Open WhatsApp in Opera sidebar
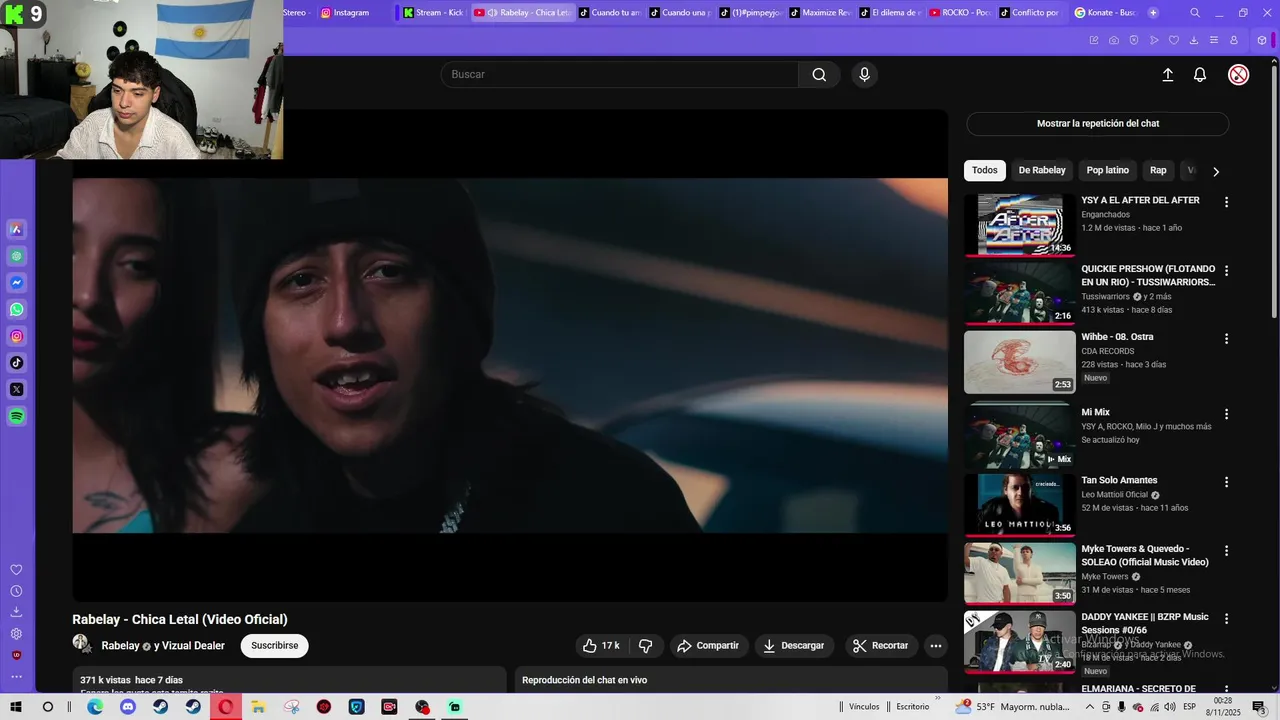 click(x=17, y=310)
